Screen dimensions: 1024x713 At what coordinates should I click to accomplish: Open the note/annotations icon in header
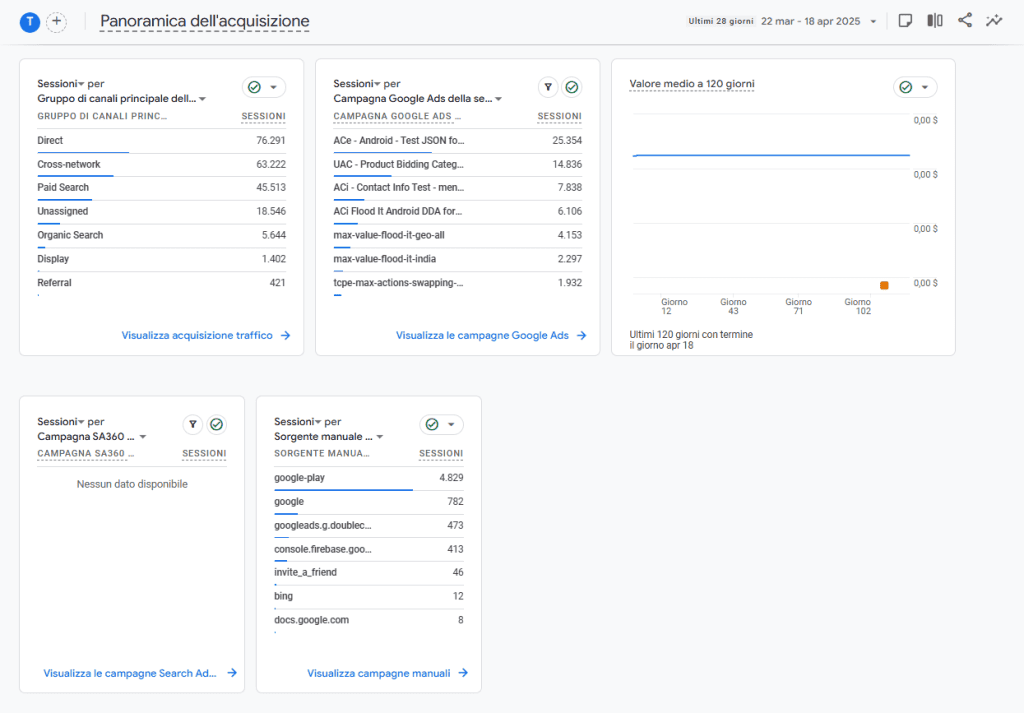[905, 21]
